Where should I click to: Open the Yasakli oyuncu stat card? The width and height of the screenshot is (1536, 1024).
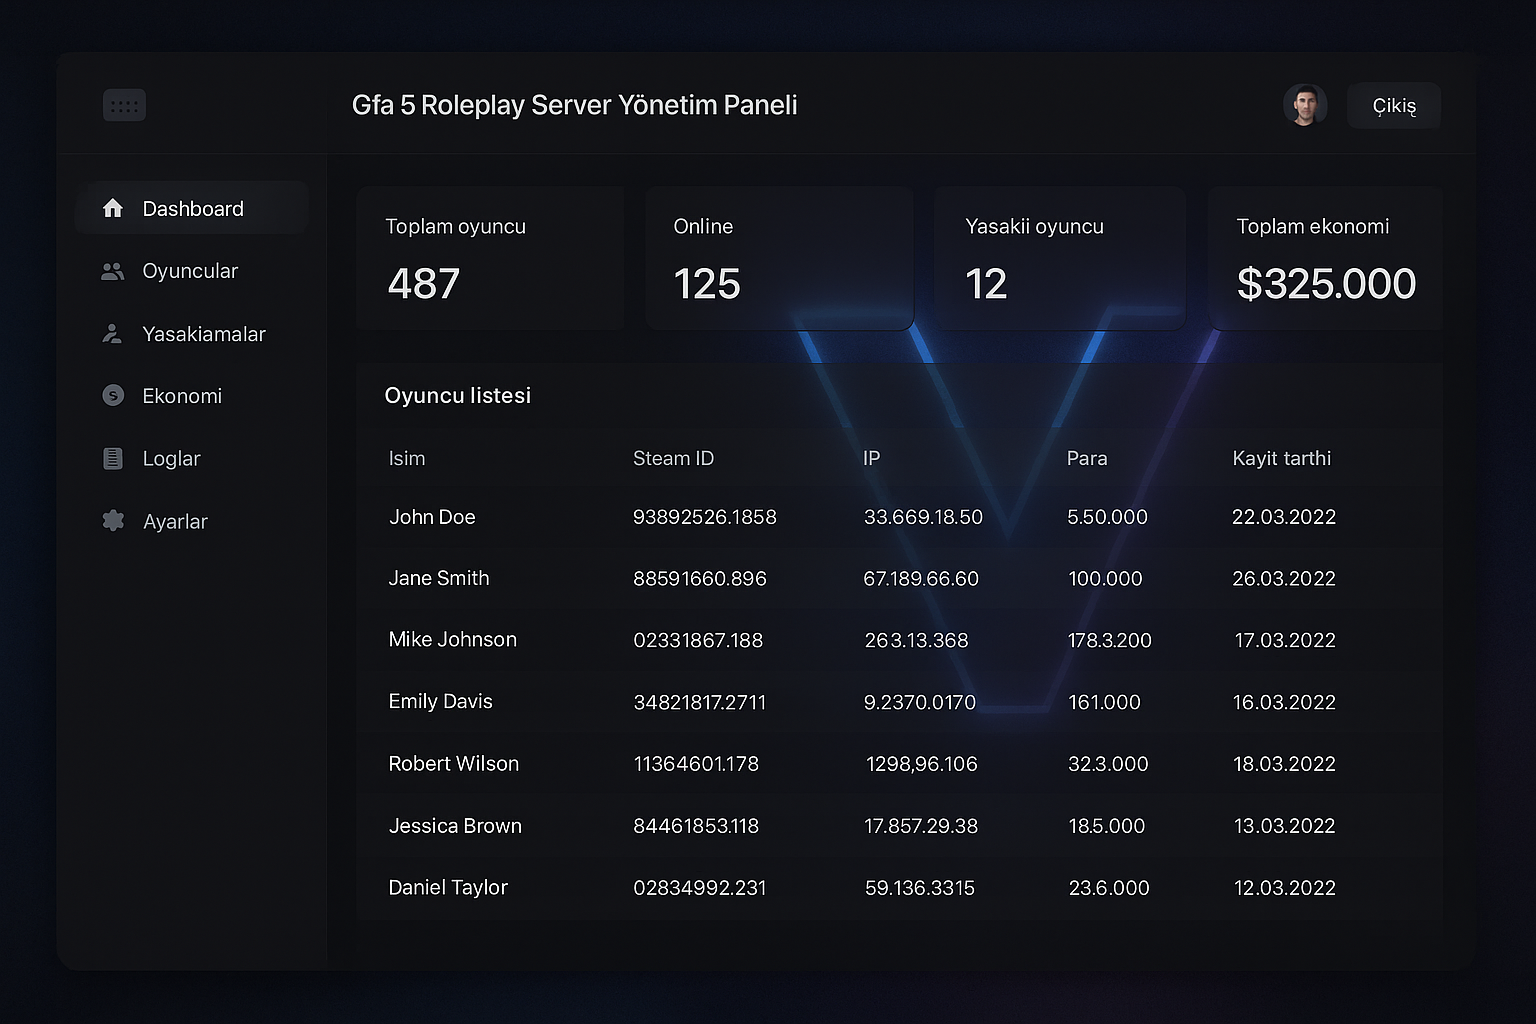point(1060,258)
